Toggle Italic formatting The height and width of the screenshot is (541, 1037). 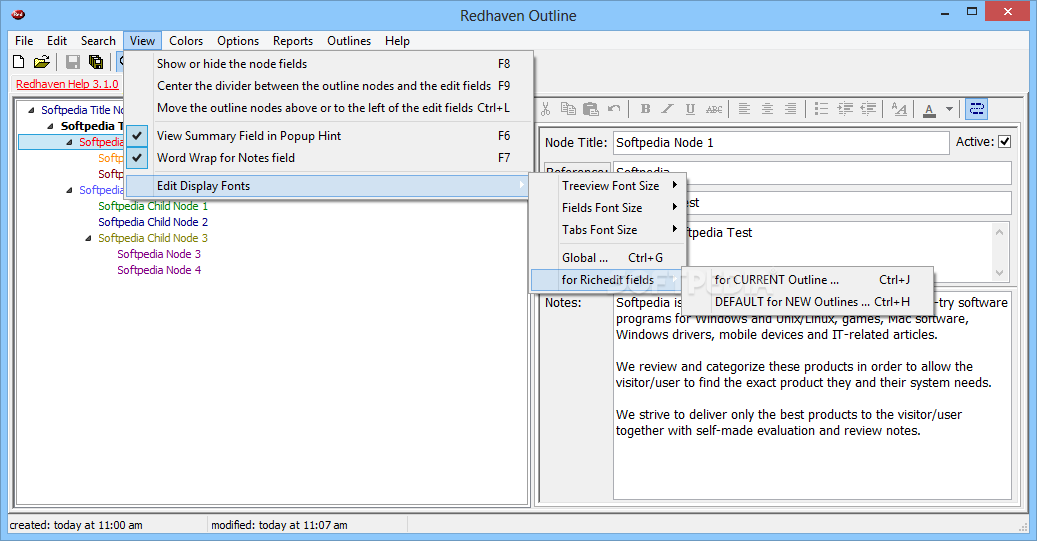click(x=667, y=109)
